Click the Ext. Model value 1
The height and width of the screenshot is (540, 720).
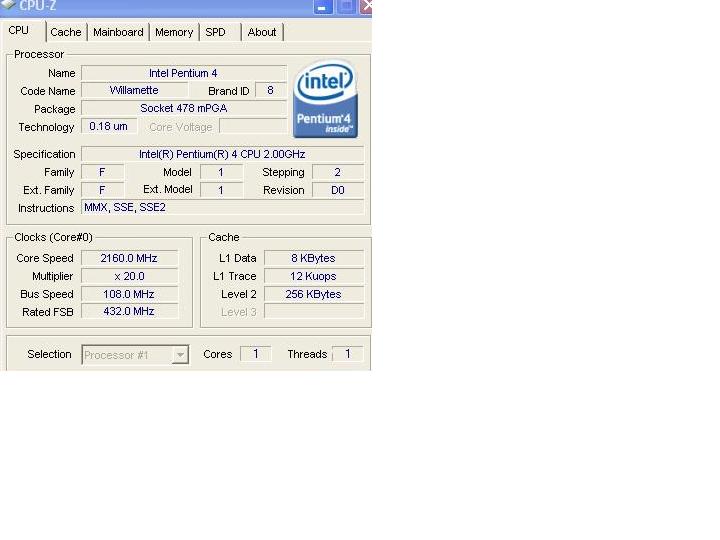coord(221,190)
